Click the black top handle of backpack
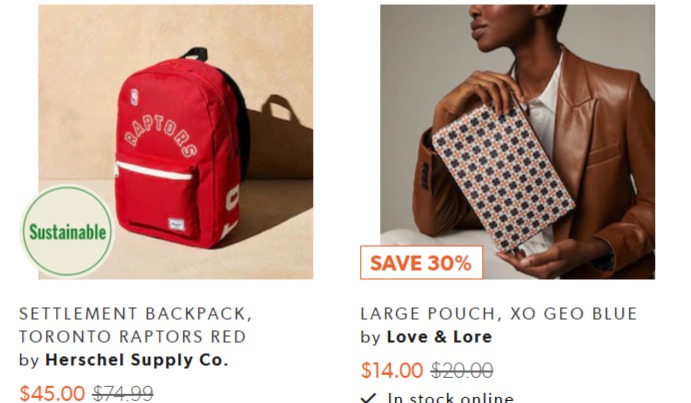691x403 pixels. coord(193,53)
